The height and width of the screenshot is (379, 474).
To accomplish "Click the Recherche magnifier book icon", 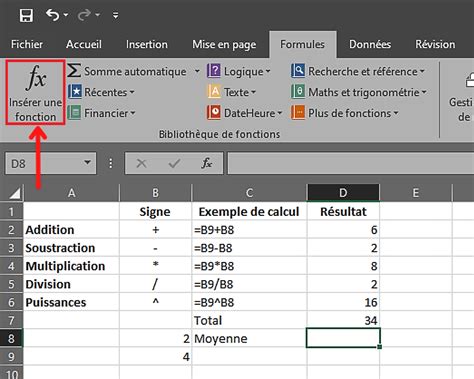I will (x=298, y=71).
